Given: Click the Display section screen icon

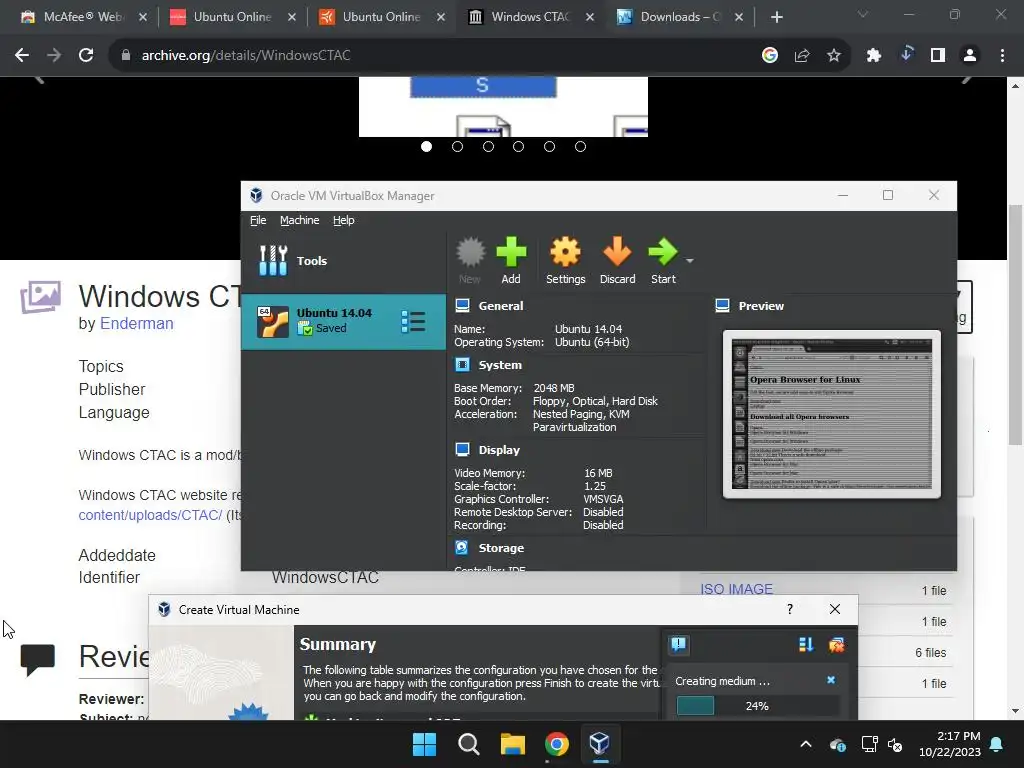Looking at the screenshot, I should click(x=462, y=449).
